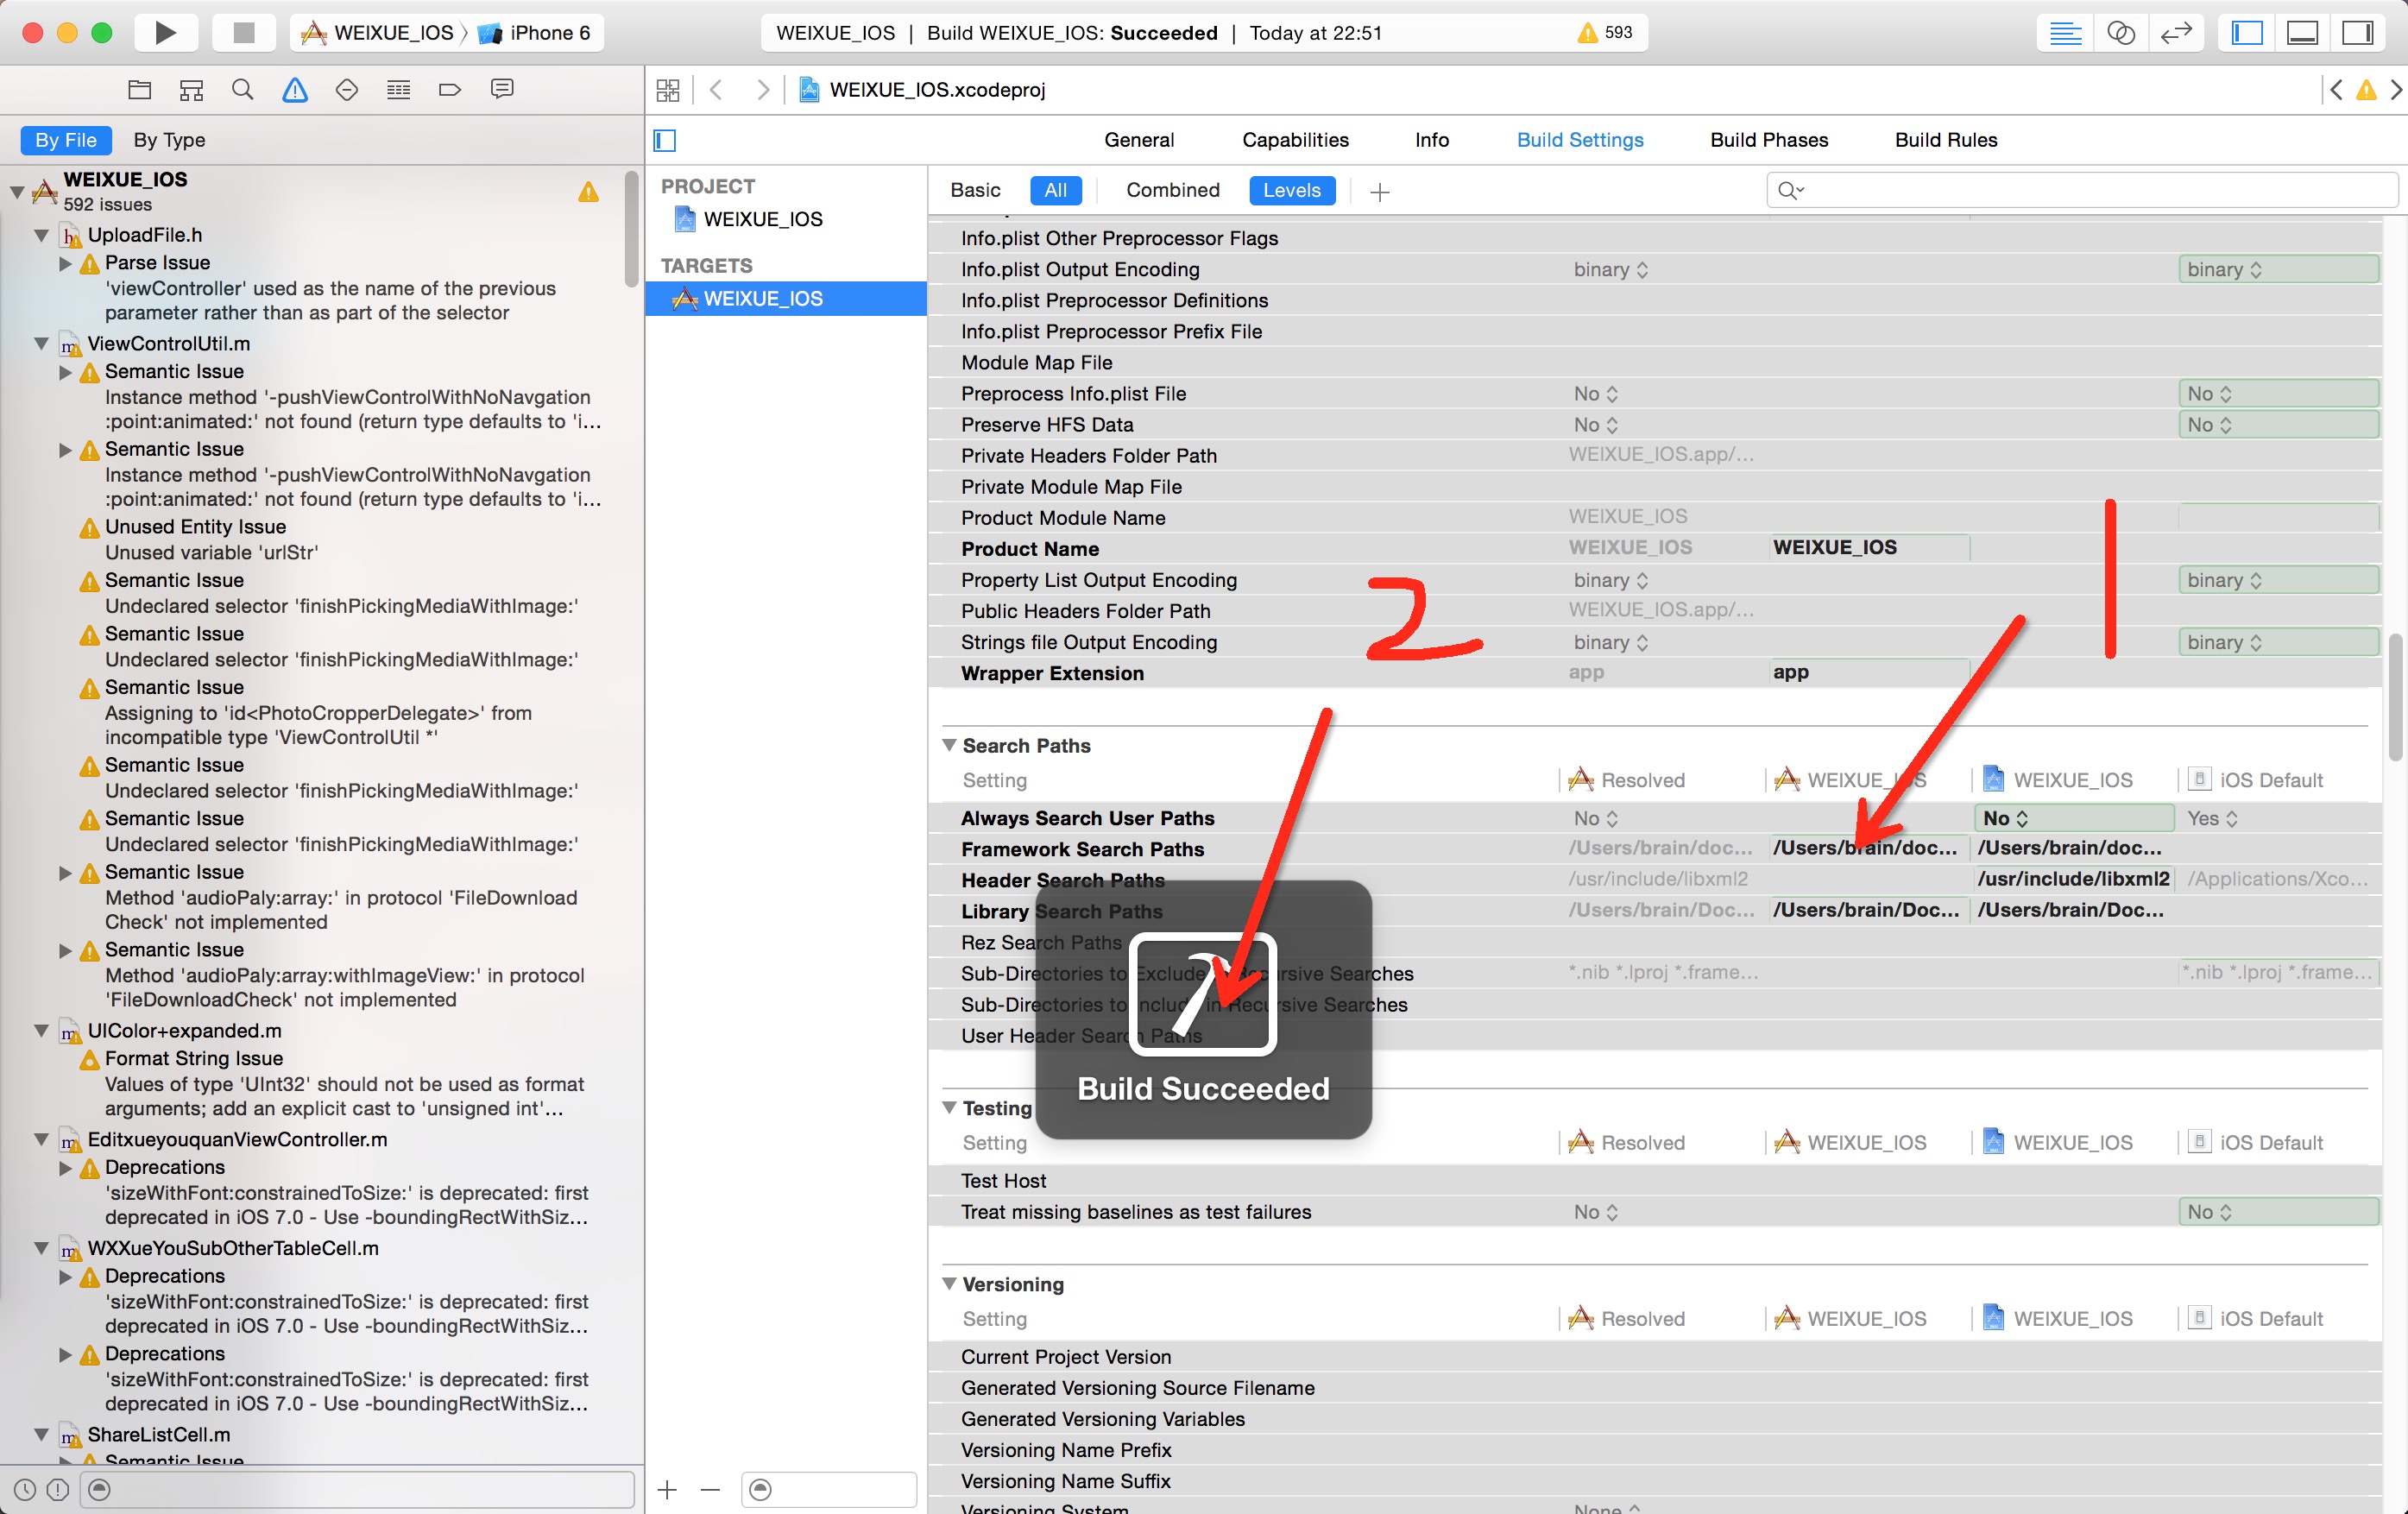This screenshot has height=1514, width=2408.
Task: Add a new target with plus button
Action: (667, 1490)
